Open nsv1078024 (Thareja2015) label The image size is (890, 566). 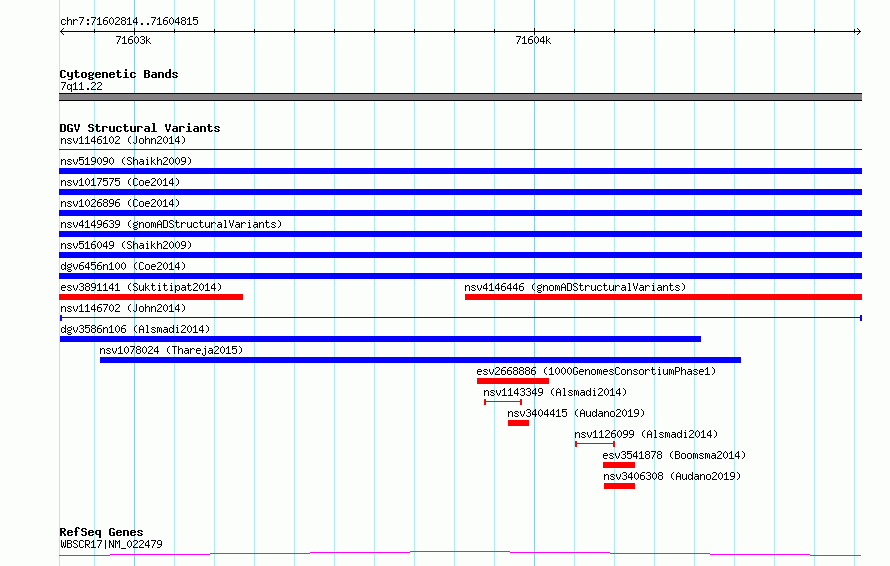(171, 350)
